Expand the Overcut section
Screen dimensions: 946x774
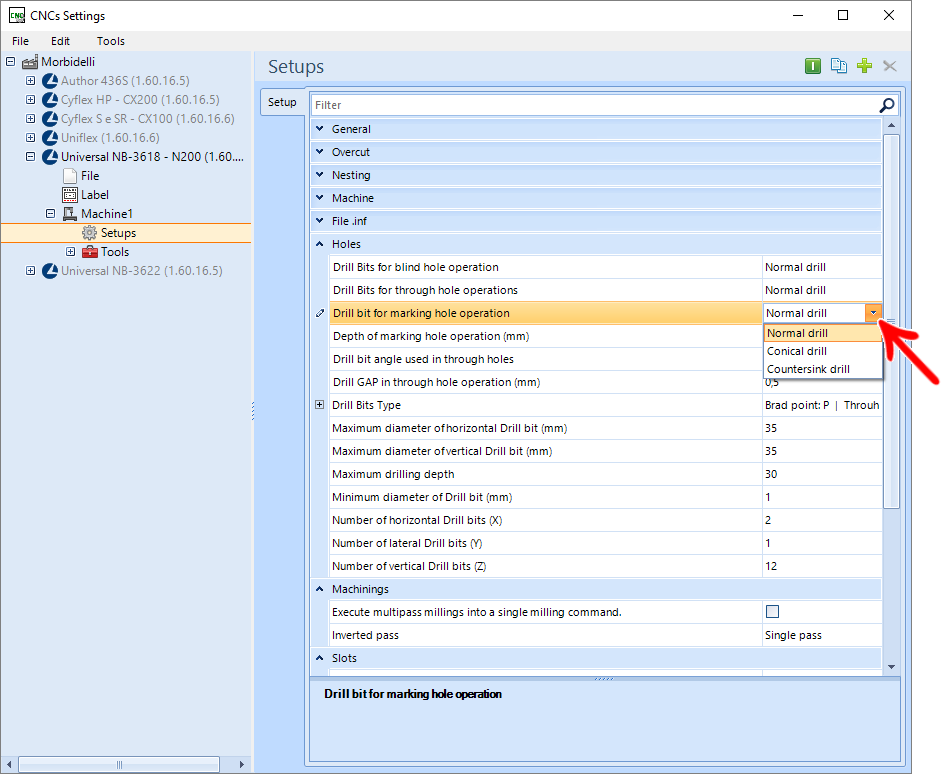pos(320,152)
